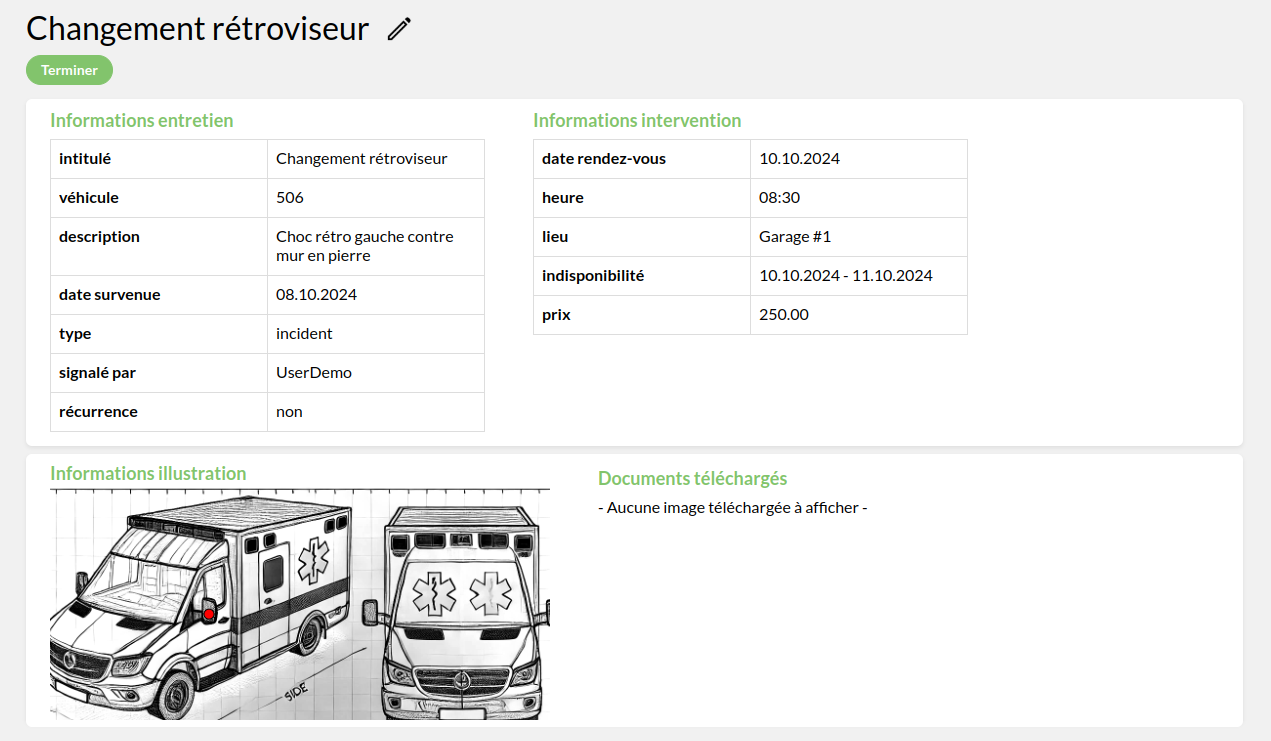The image size is (1271, 741).
Task: Click the ambulance illustration image
Action: tap(300, 603)
